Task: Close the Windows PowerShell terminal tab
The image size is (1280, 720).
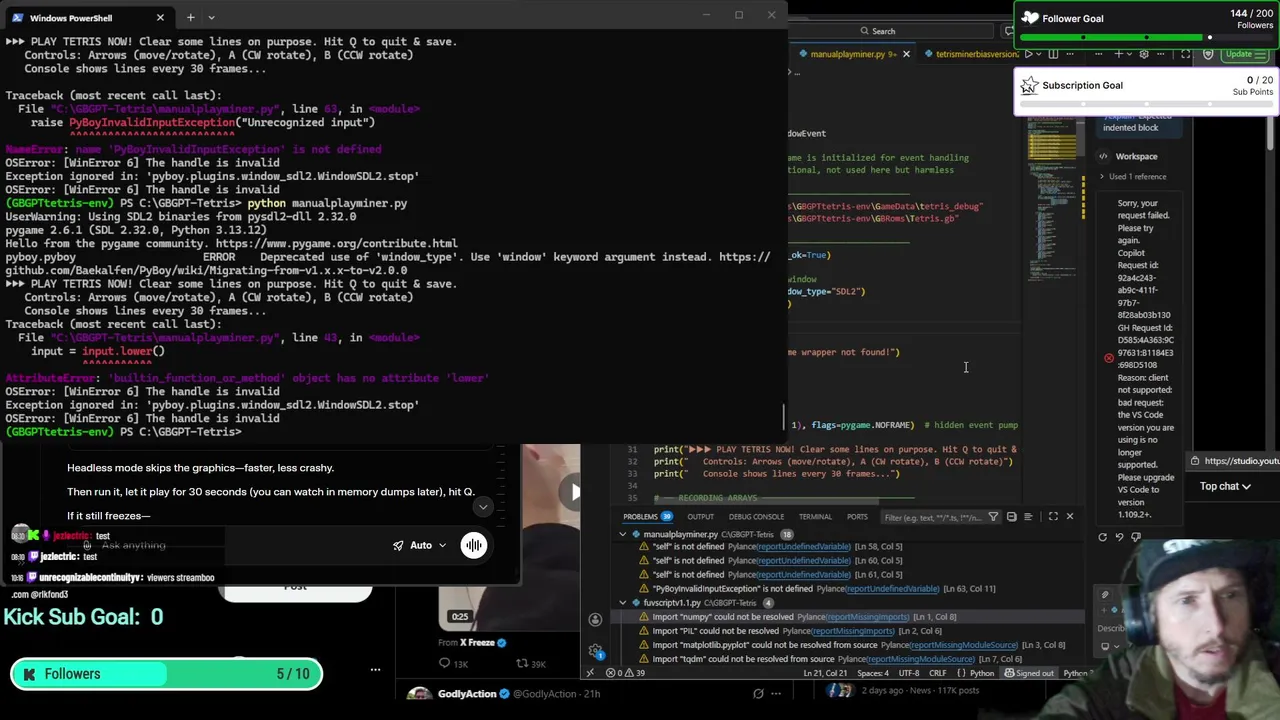Action: coord(160,17)
